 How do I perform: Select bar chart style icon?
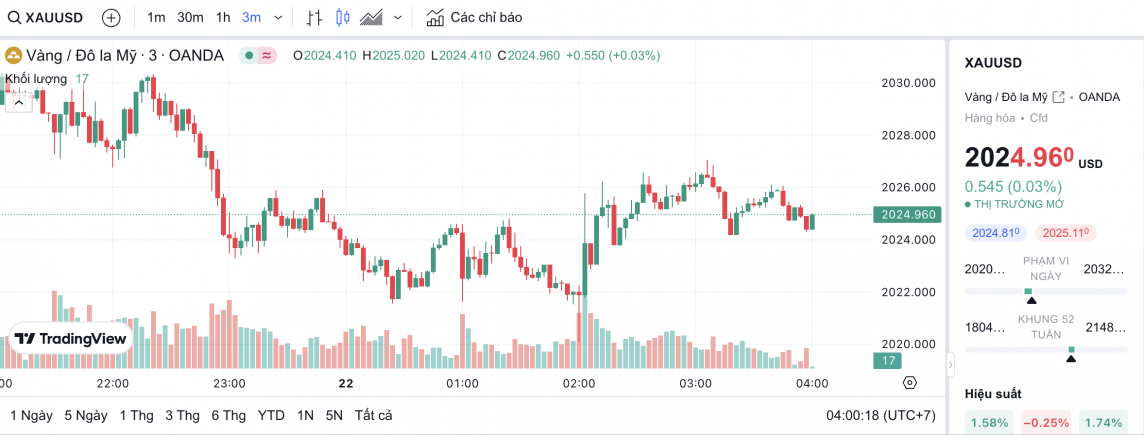point(314,17)
